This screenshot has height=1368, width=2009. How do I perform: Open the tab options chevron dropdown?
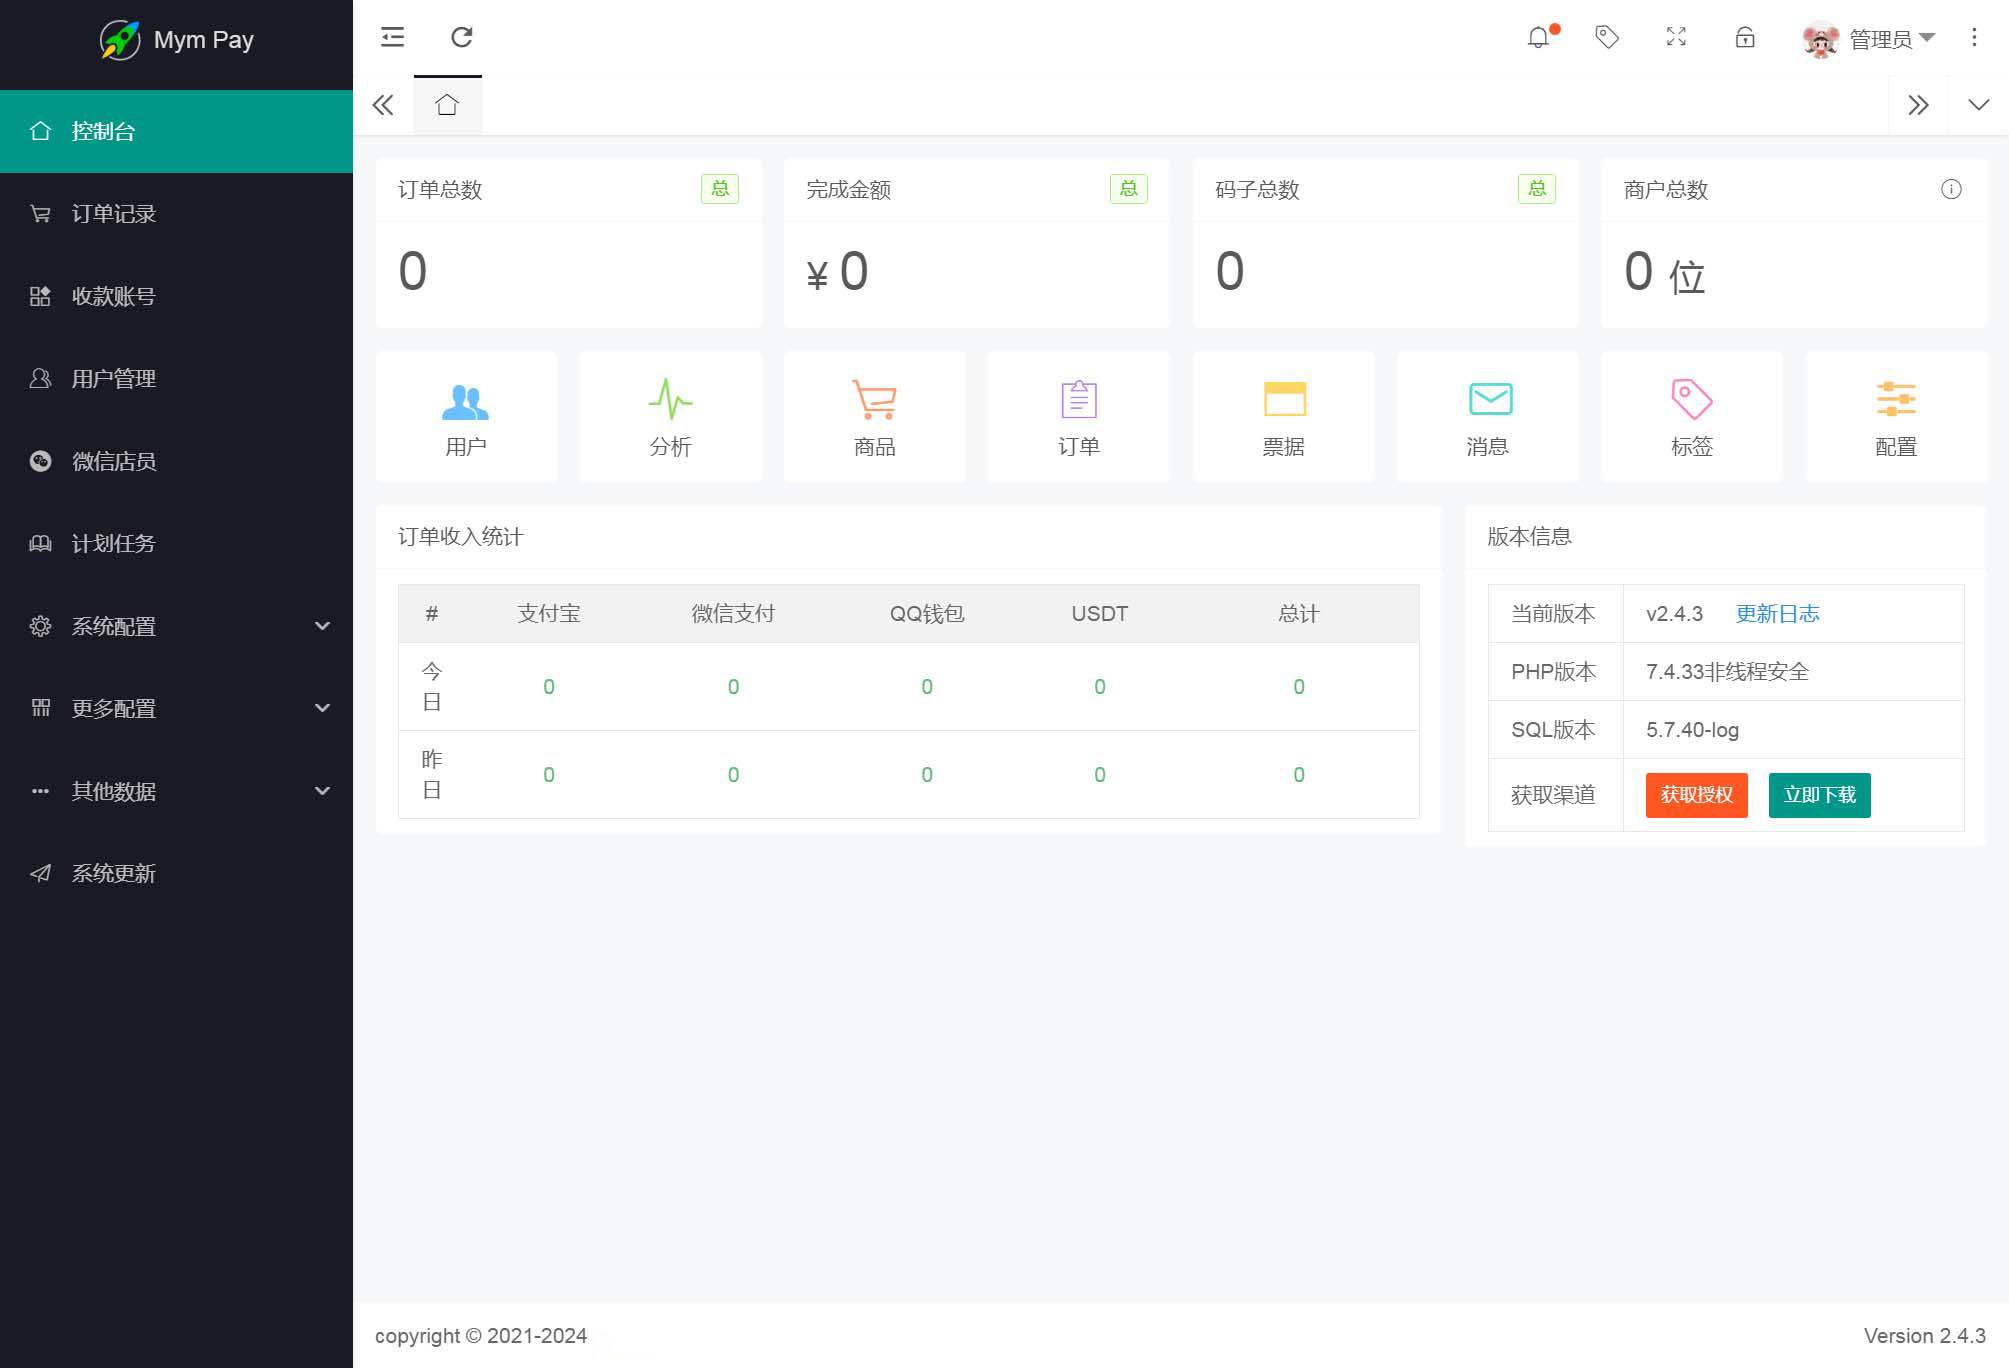(1978, 105)
